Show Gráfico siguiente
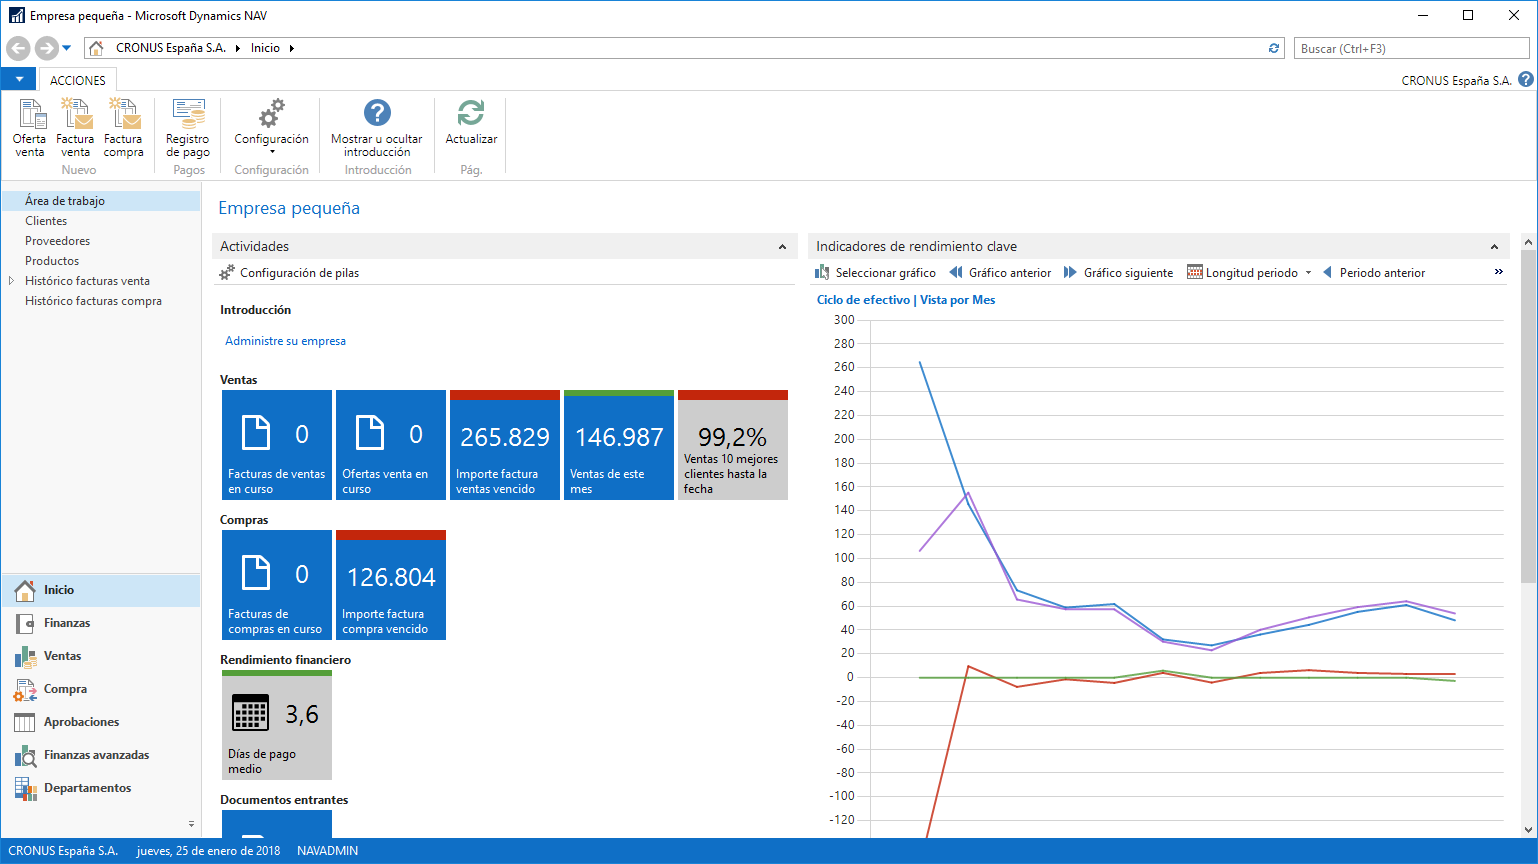 pos(1118,273)
